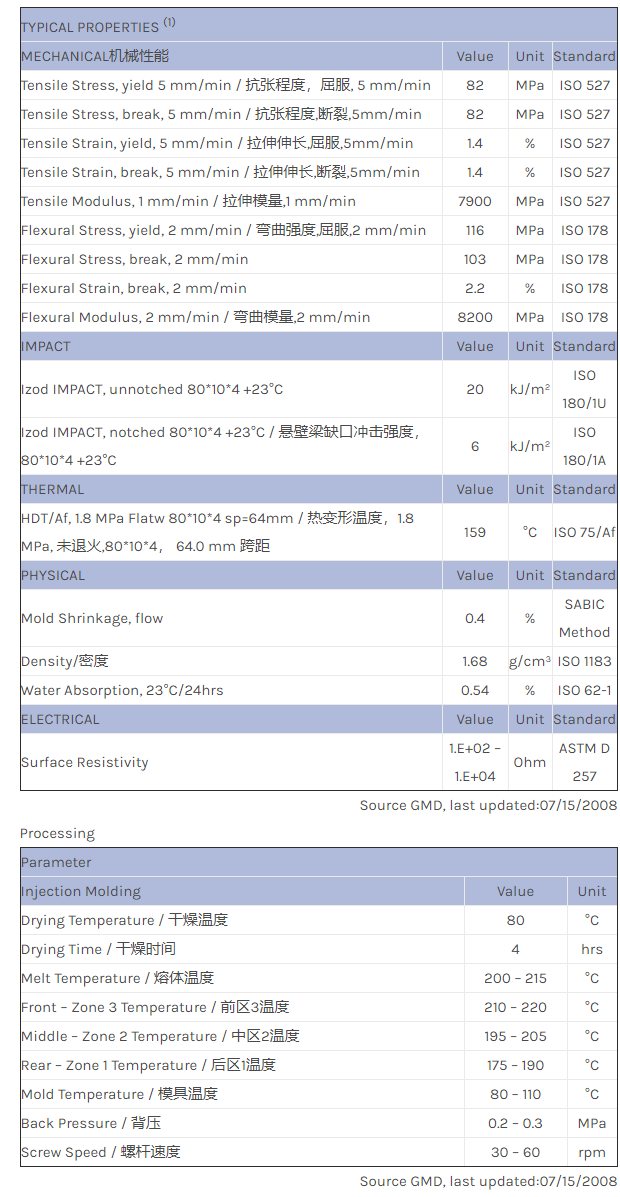
Task: Click the ASTM D 257 standard cell
Action: (x=584, y=762)
